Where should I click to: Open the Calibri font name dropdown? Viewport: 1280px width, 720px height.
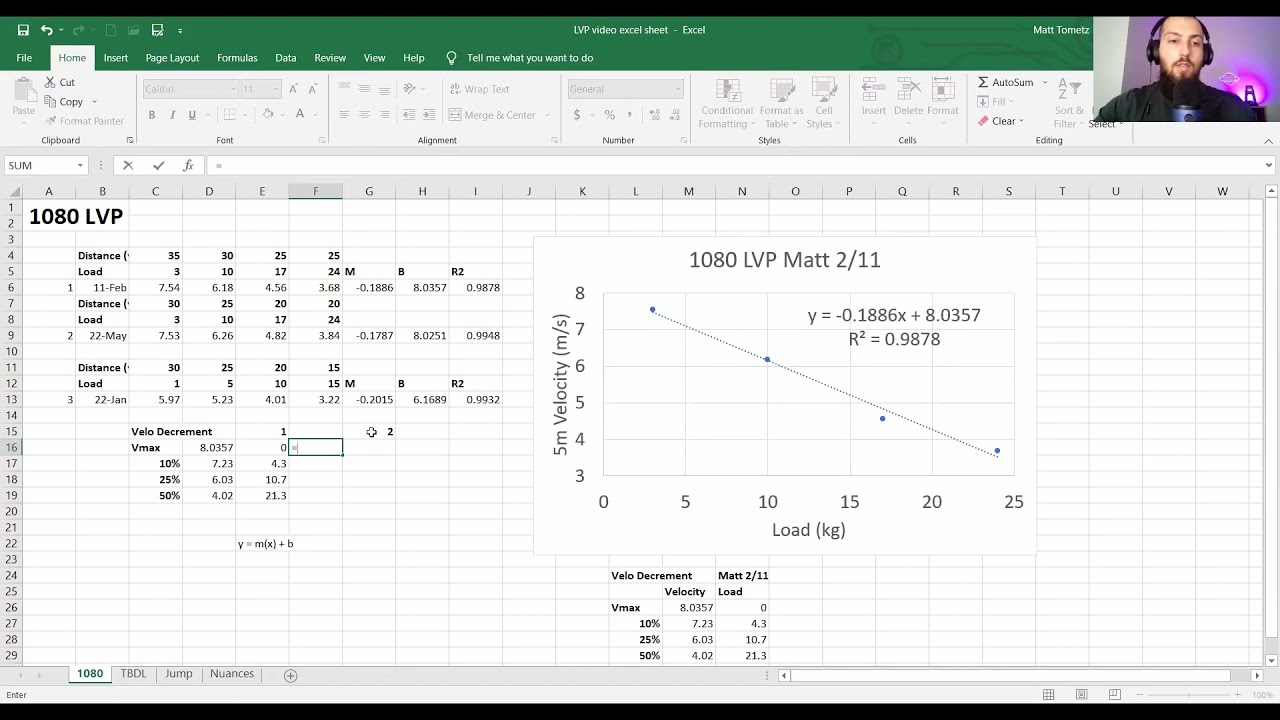pos(231,89)
